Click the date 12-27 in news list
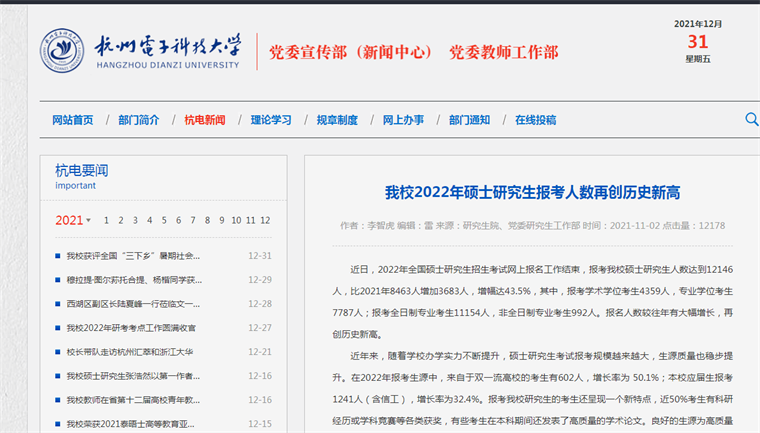Image resolution: width=760 pixels, height=433 pixels. pyautogui.click(x=260, y=328)
